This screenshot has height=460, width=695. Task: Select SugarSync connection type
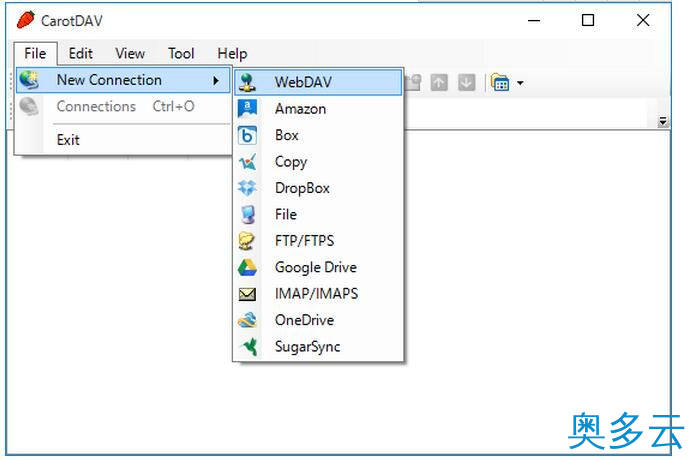coord(318,347)
